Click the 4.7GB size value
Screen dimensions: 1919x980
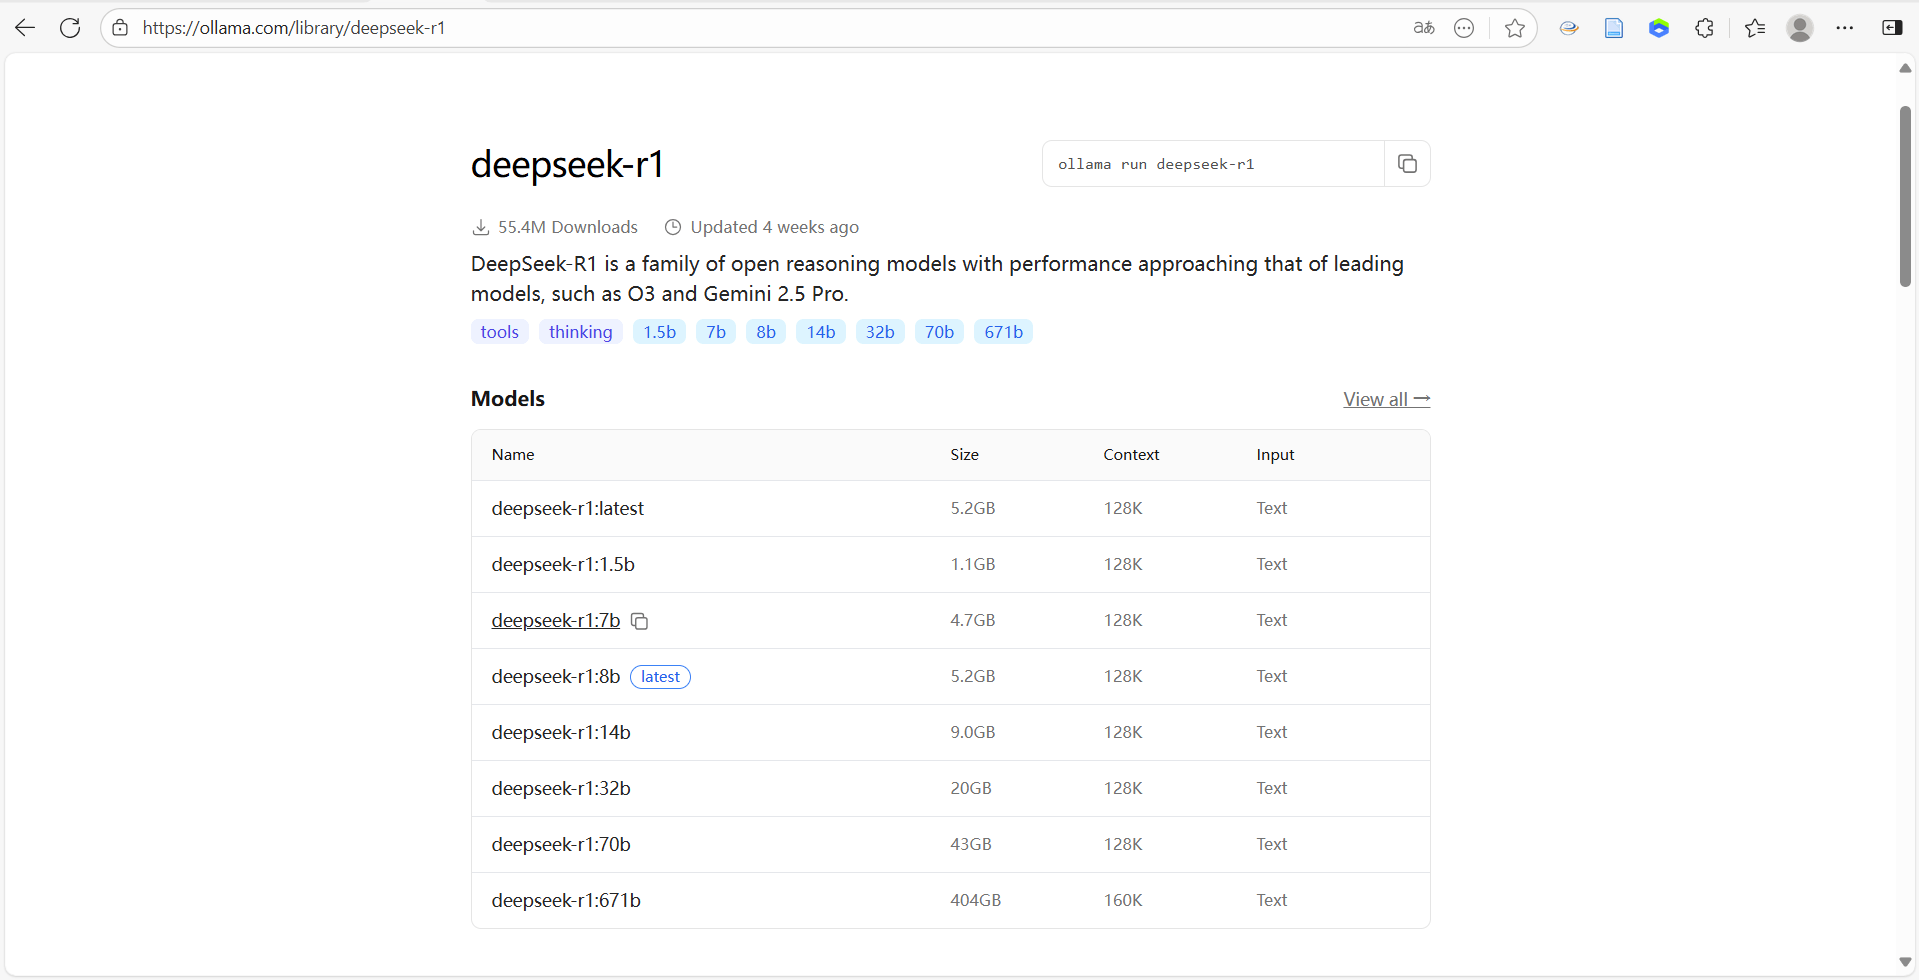point(973,620)
